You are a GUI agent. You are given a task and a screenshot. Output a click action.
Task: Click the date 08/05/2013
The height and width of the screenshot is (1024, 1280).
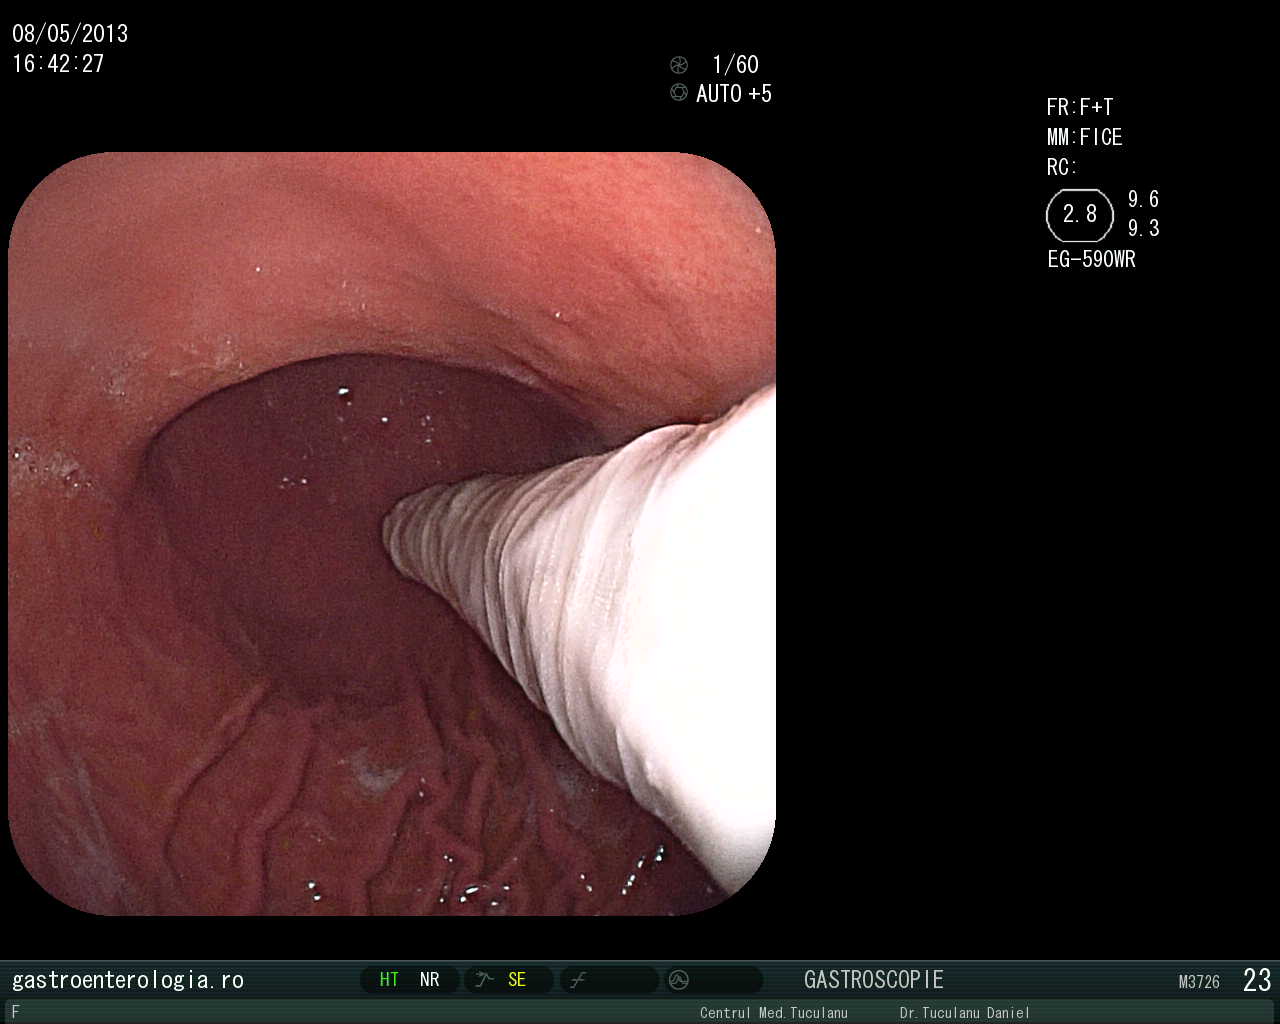70,34
